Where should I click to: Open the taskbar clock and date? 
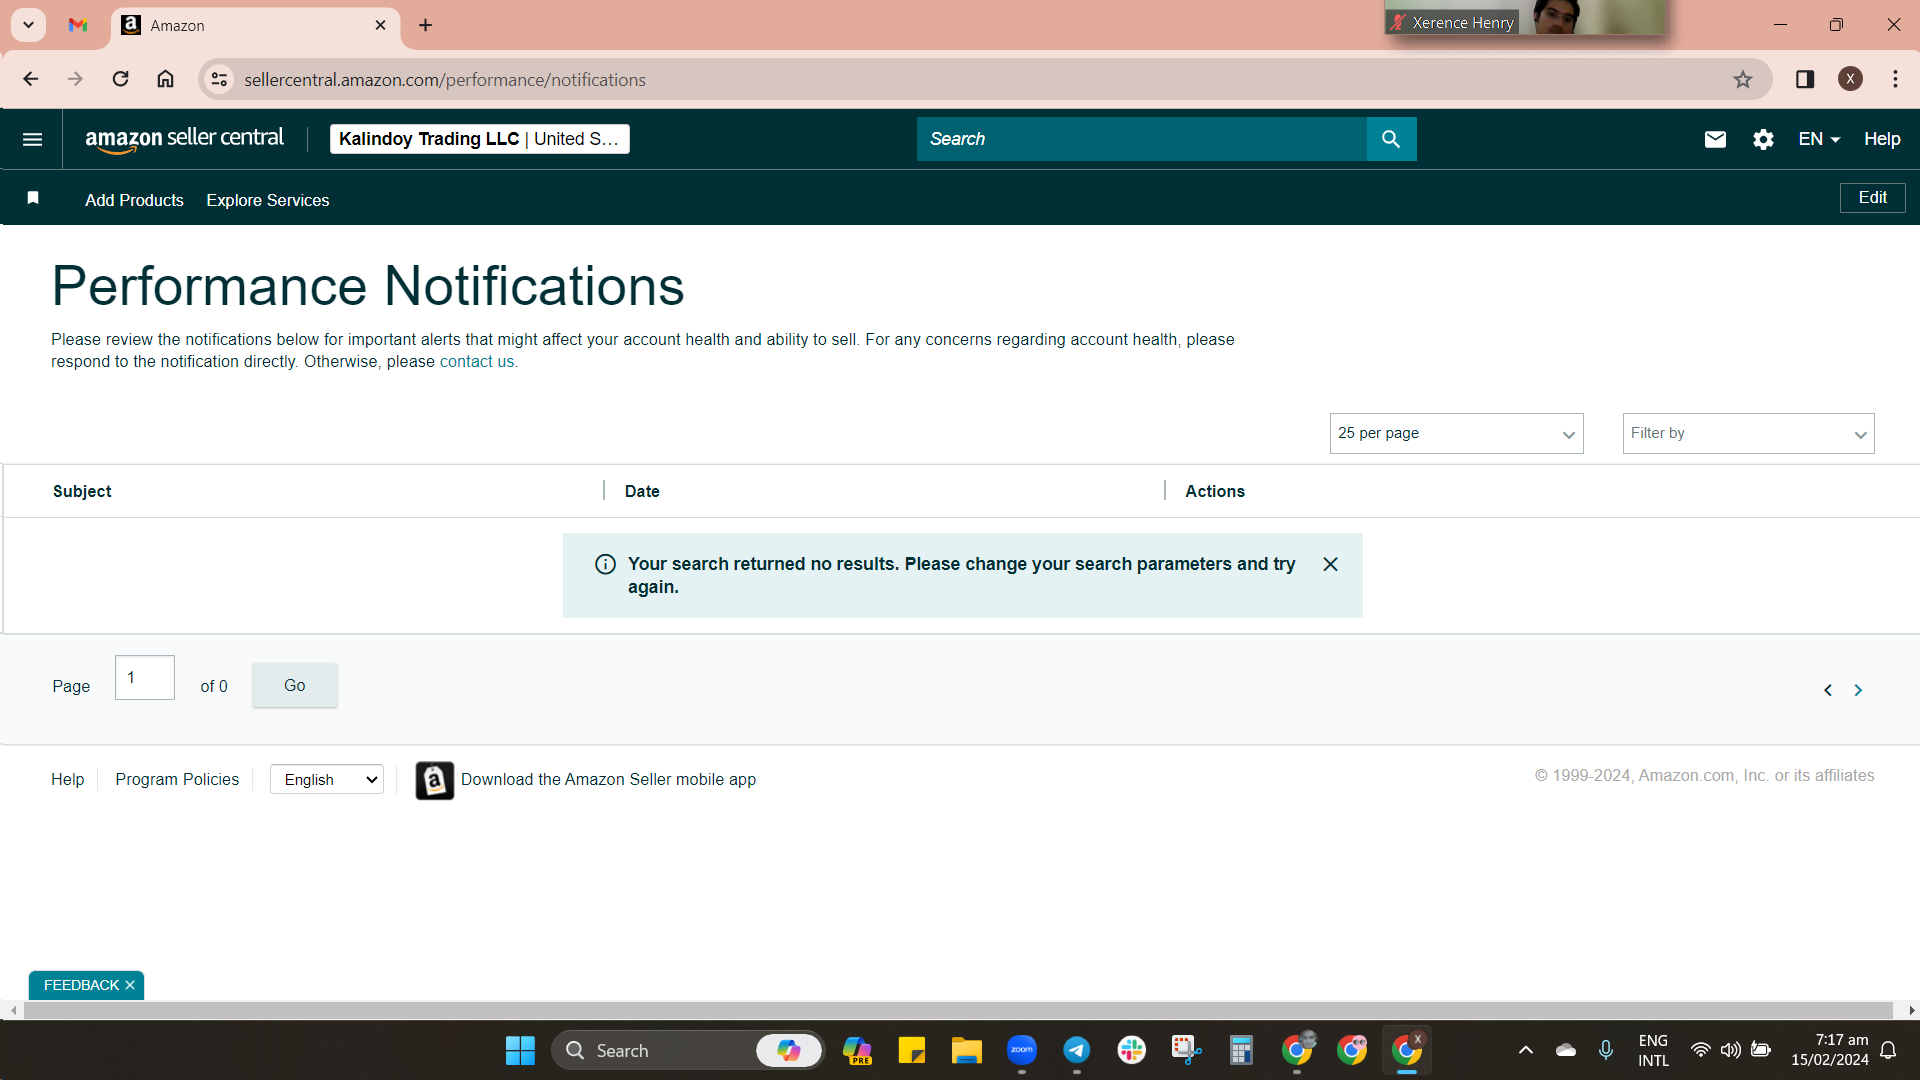point(1829,1050)
